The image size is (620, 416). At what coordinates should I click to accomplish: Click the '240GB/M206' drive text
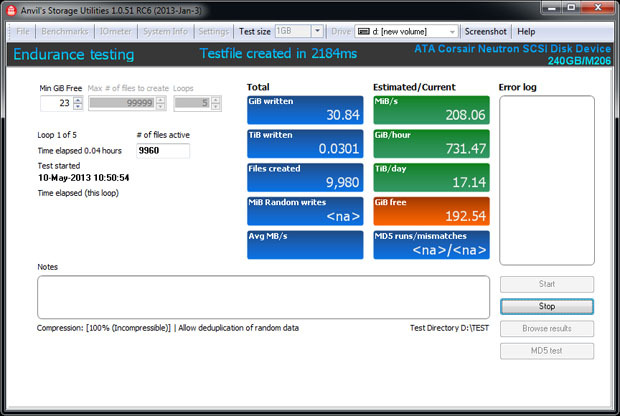coord(579,61)
